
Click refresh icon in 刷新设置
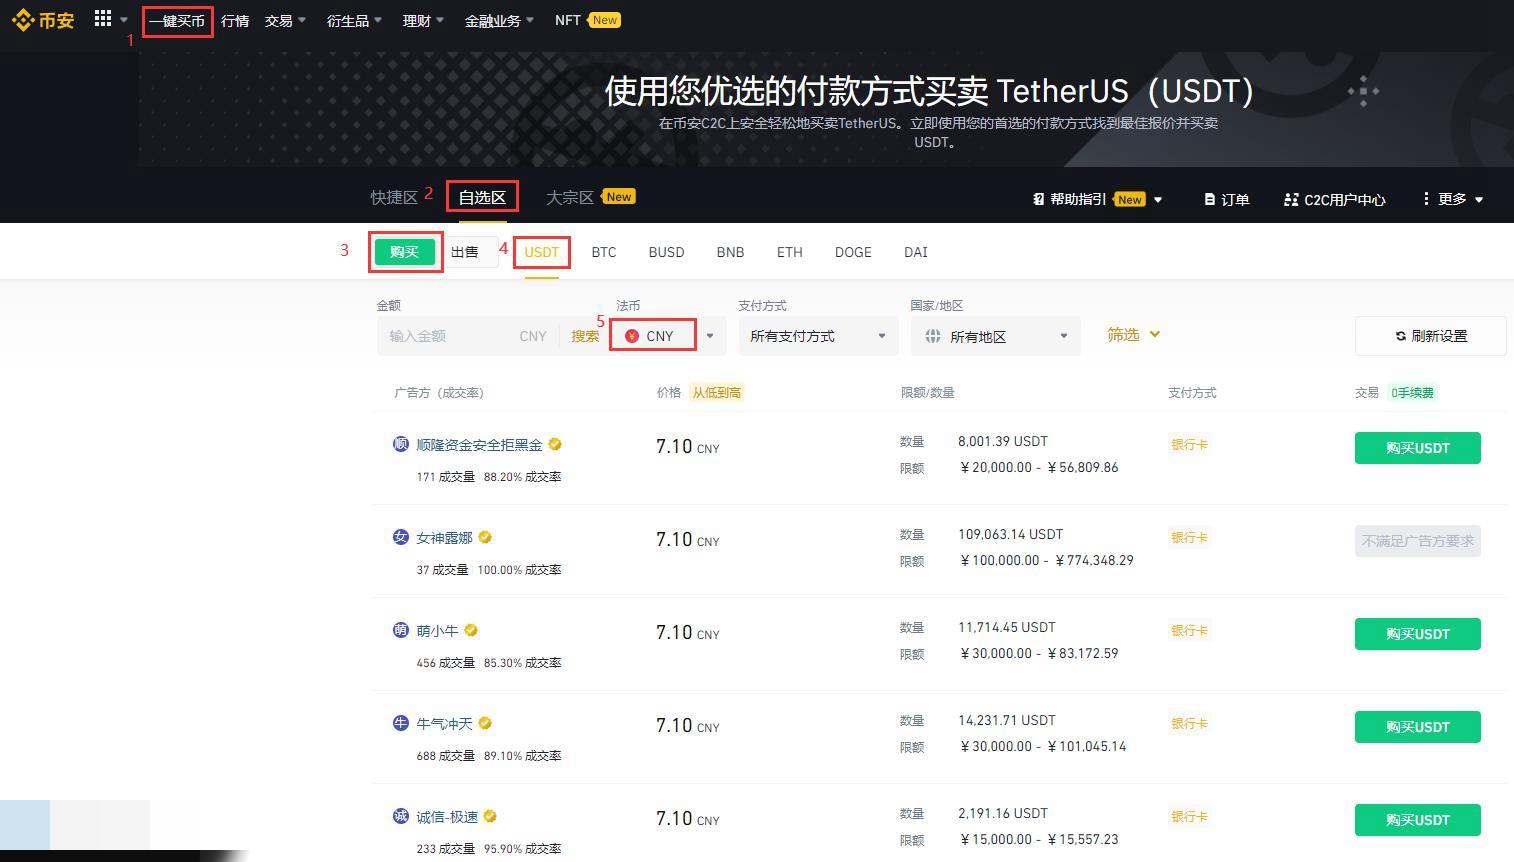point(1400,336)
